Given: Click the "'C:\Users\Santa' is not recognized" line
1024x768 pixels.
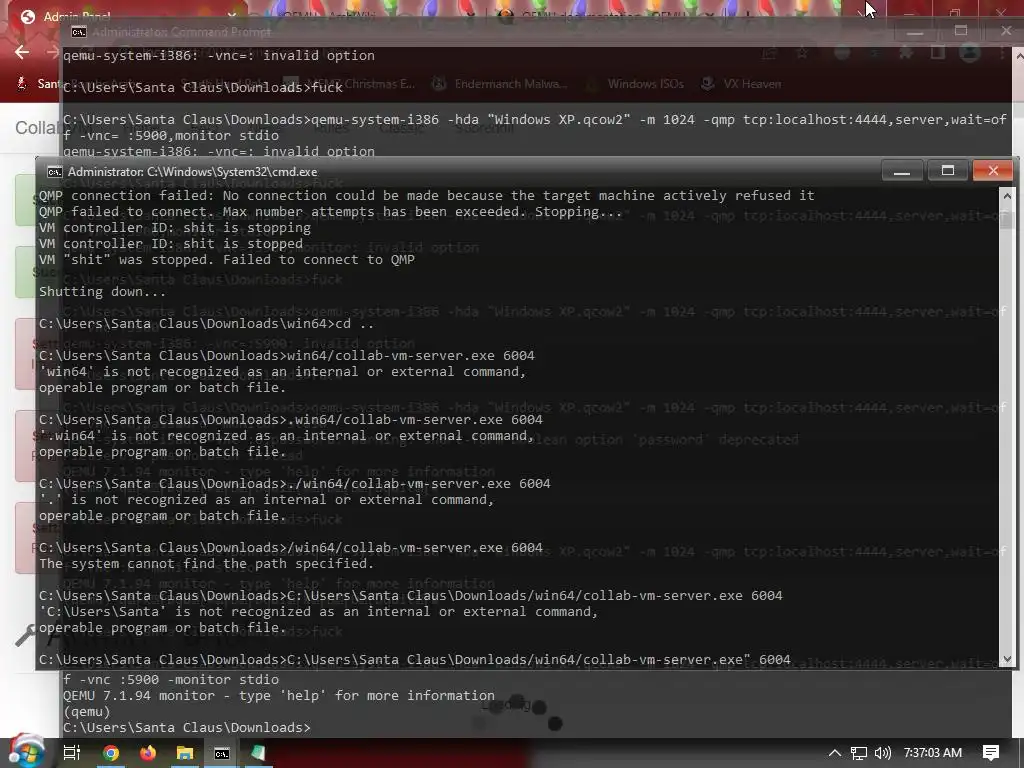Looking at the screenshot, I should [319, 611].
